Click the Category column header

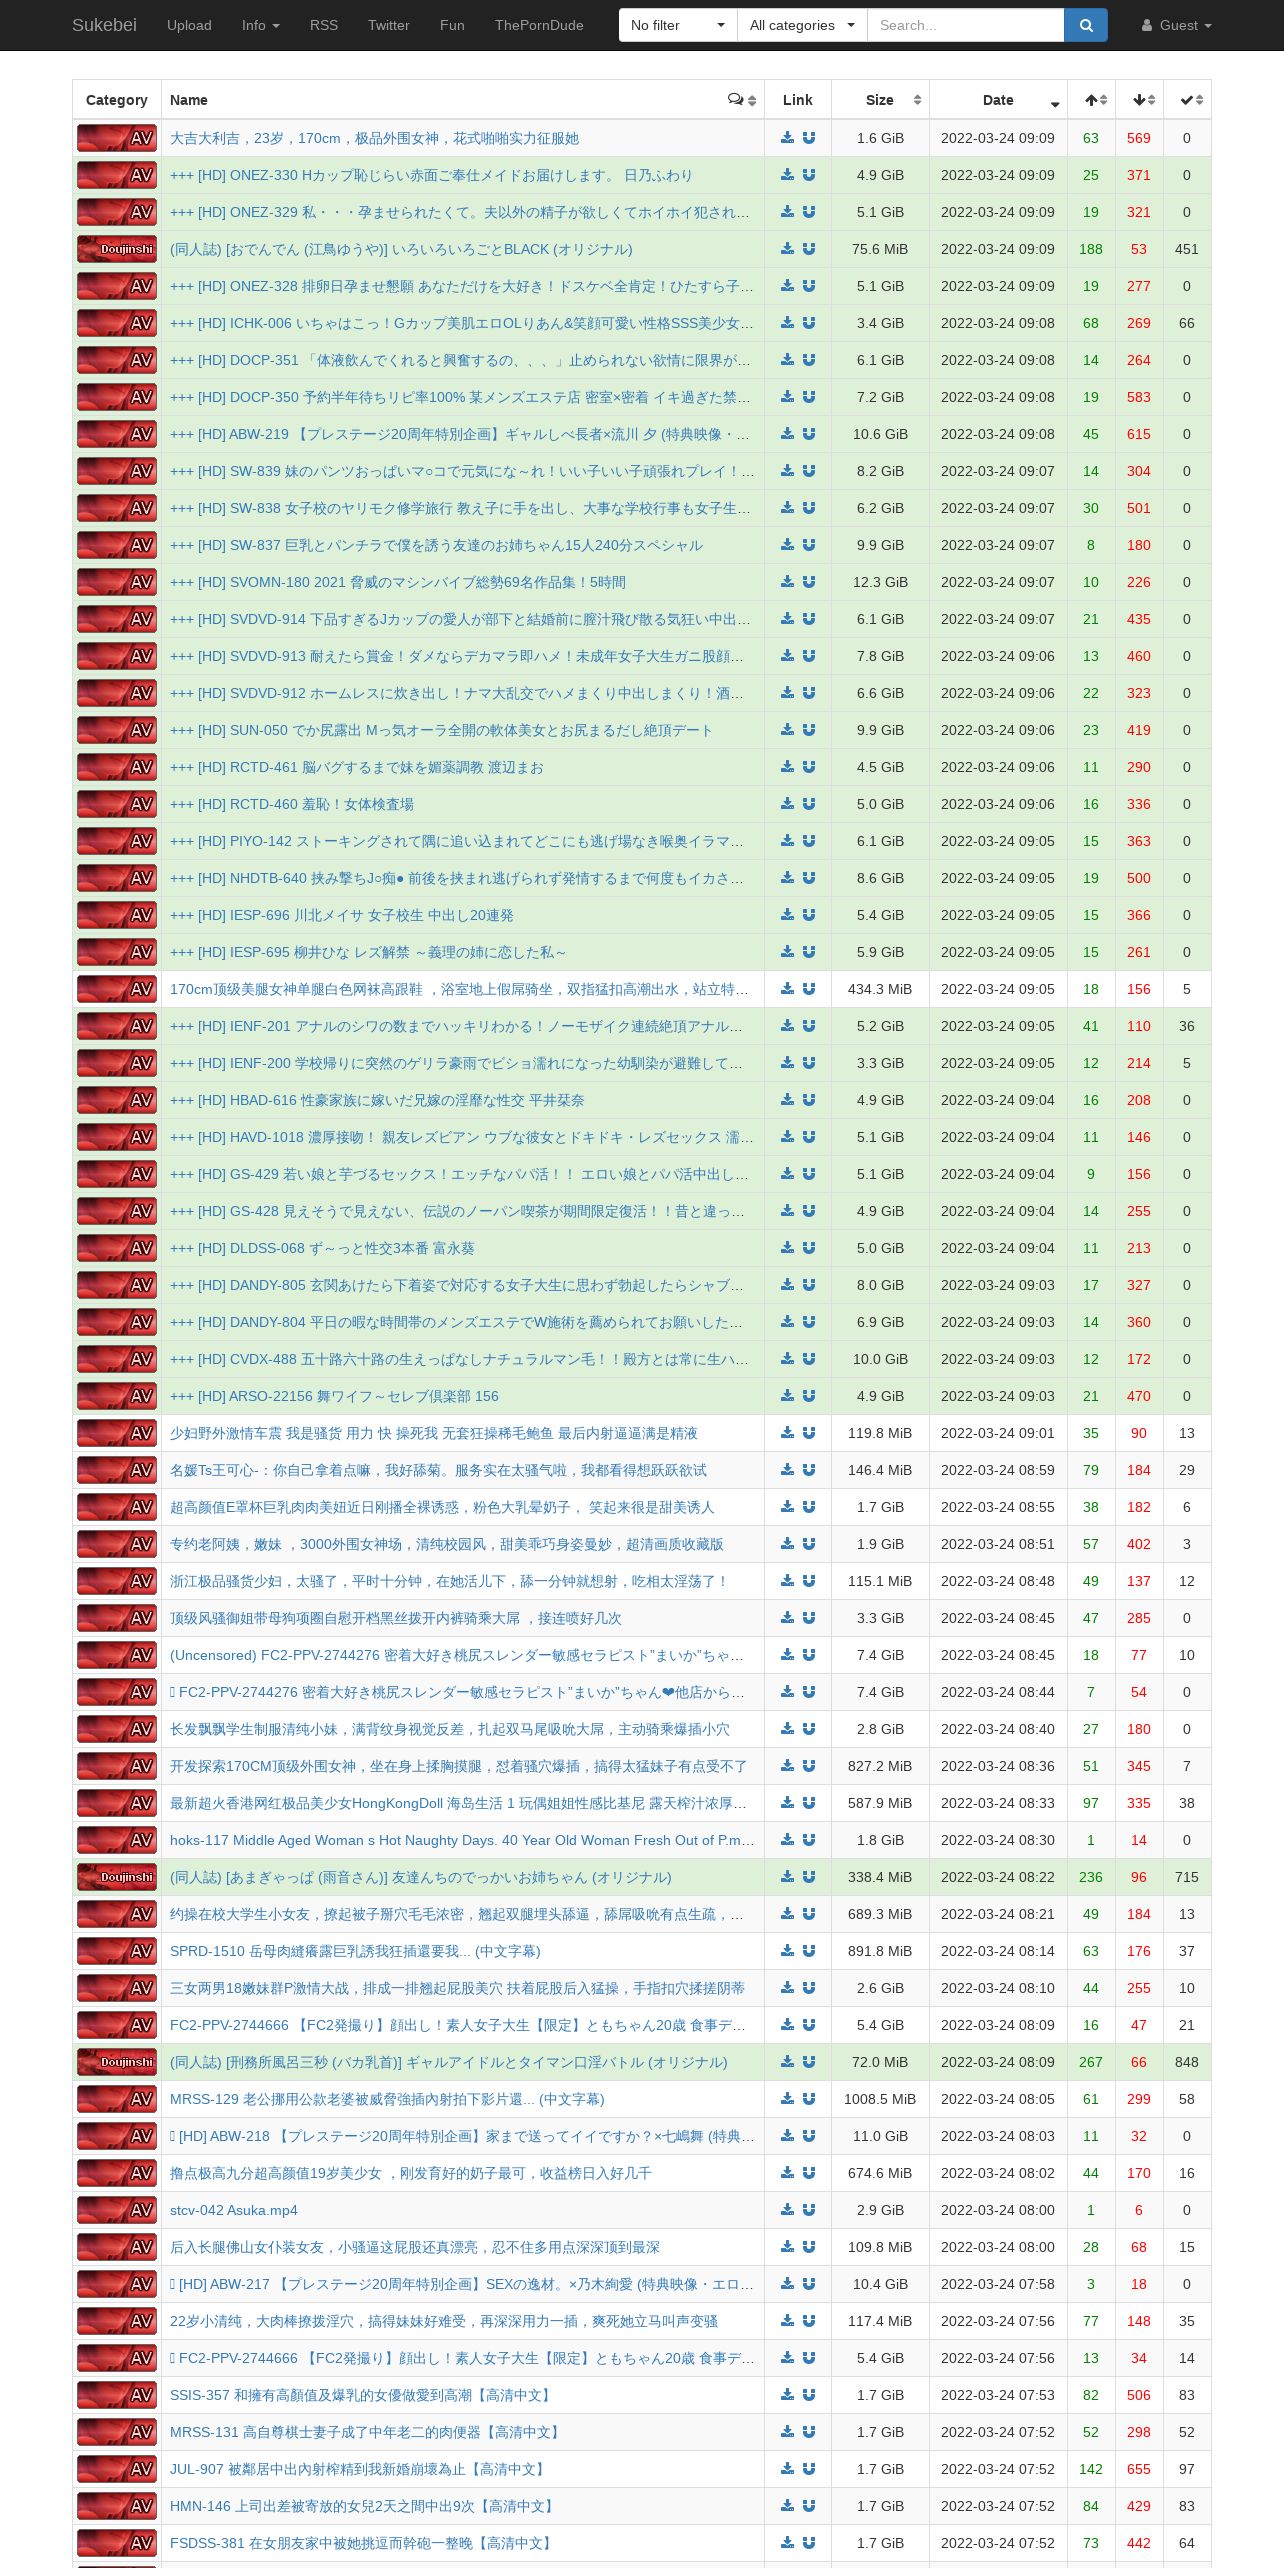point(117,100)
